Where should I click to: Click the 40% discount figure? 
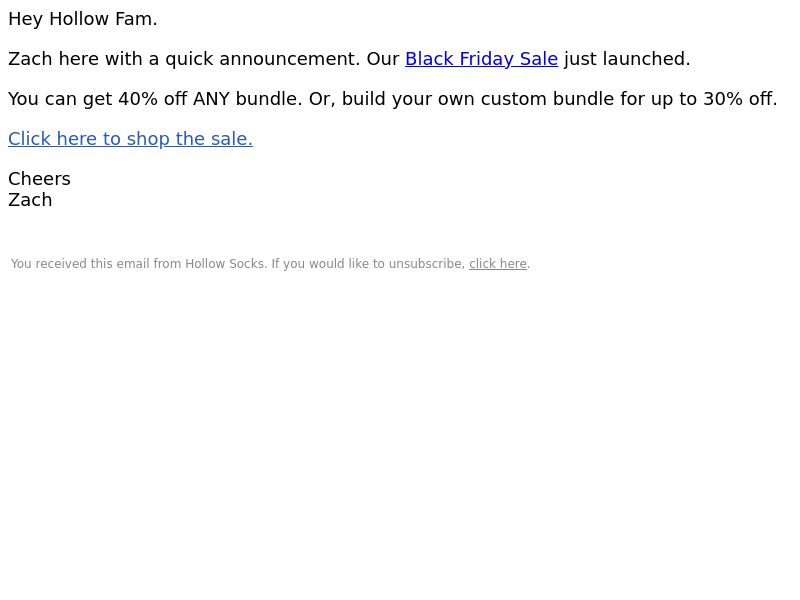(x=138, y=99)
